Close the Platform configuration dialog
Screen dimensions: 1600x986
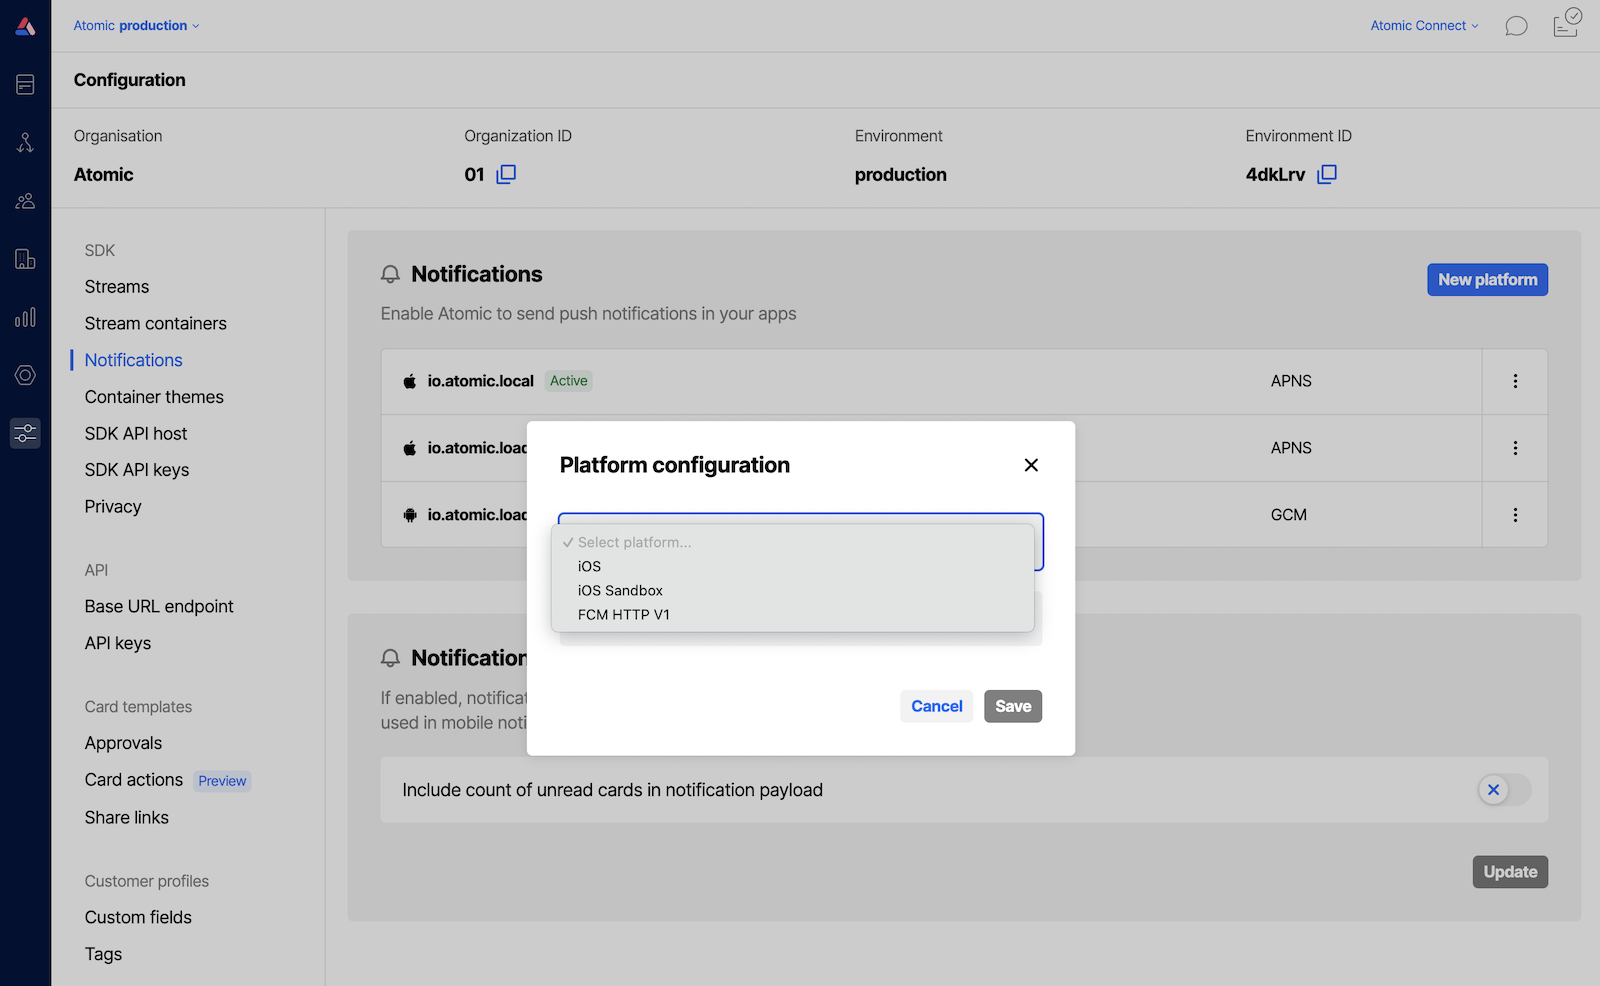coord(1031,465)
